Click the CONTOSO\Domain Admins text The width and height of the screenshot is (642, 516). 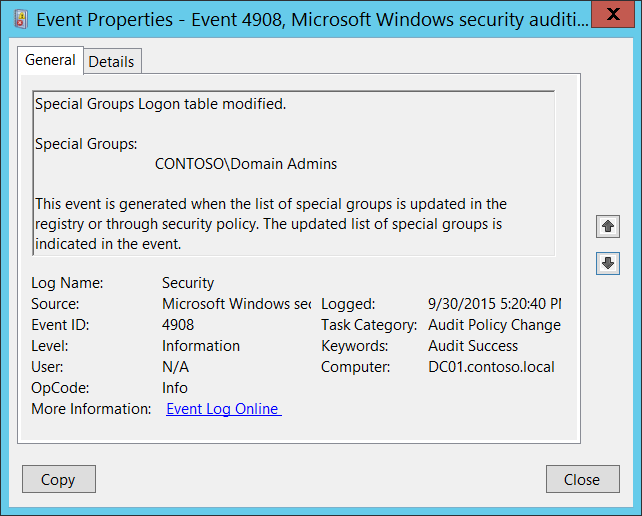click(x=246, y=164)
